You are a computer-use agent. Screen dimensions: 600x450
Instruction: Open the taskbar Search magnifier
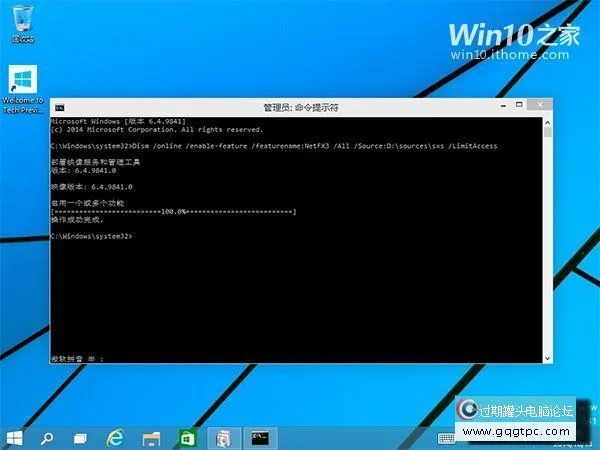pos(47,437)
